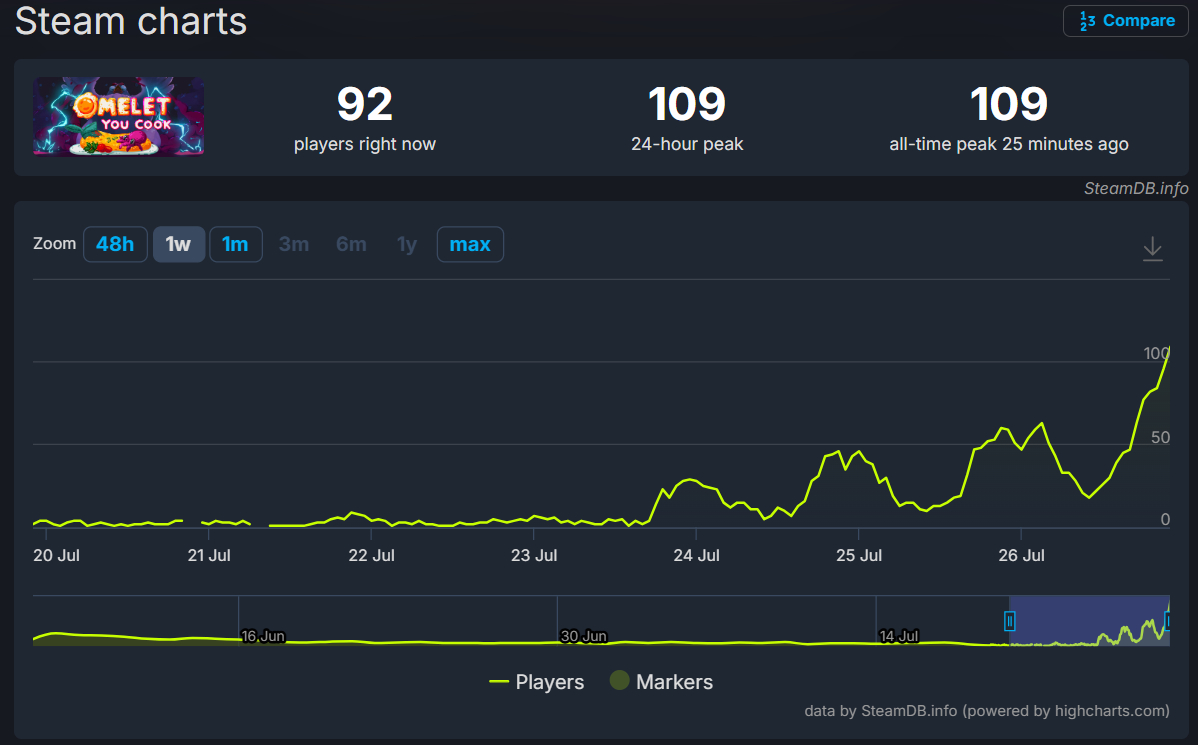Viewport: 1198px width, 745px height.
Task: Select the 1w zoom range
Action: click(179, 244)
